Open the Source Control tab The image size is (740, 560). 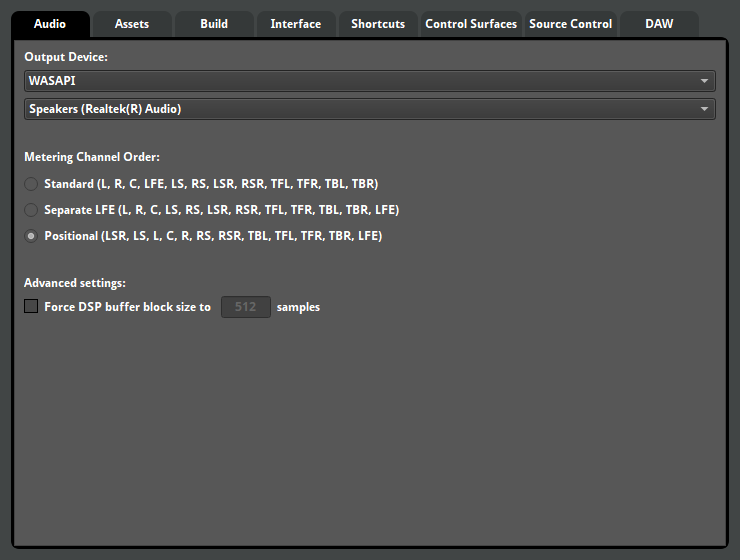pyautogui.click(x=570, y=24)
